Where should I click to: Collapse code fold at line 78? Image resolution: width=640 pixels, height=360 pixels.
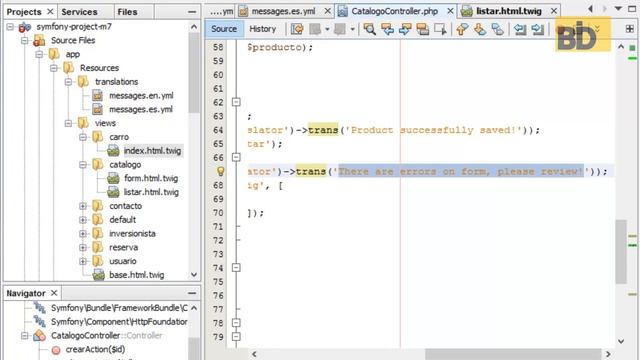(236, 323)
